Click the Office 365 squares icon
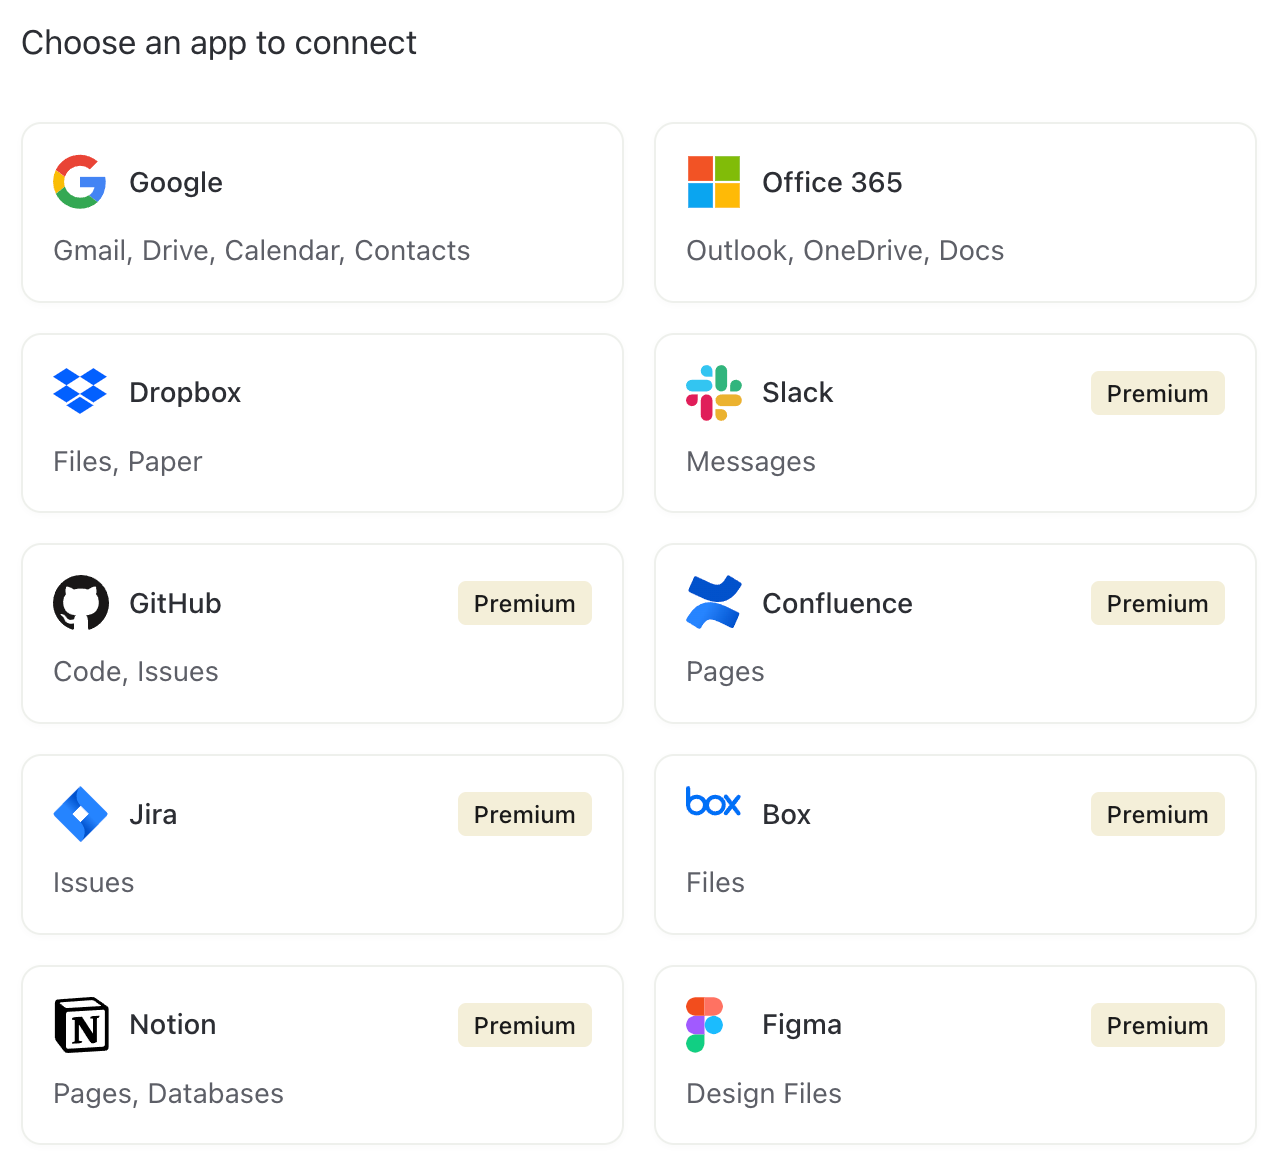This screenshot has width=1278, height=1164. pos(712,182)
